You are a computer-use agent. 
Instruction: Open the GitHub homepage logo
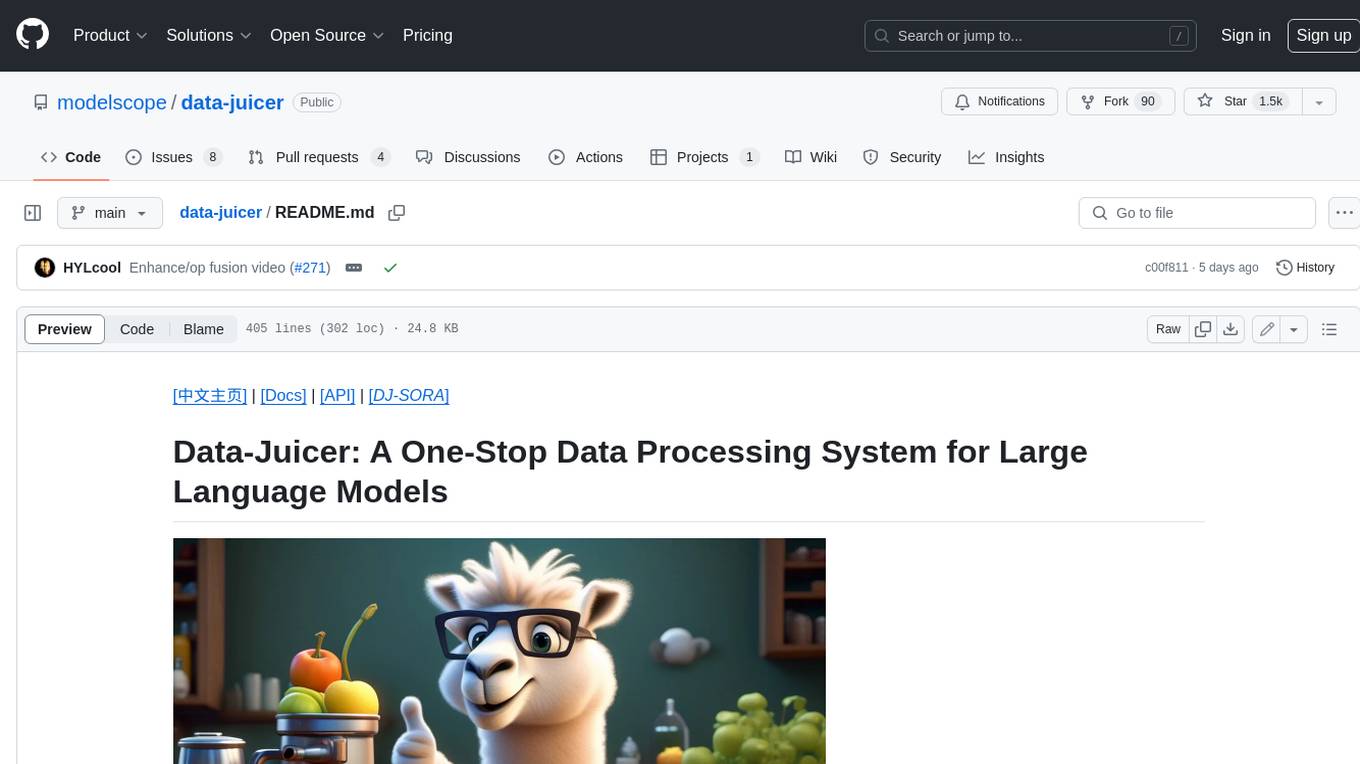[32, 35]
